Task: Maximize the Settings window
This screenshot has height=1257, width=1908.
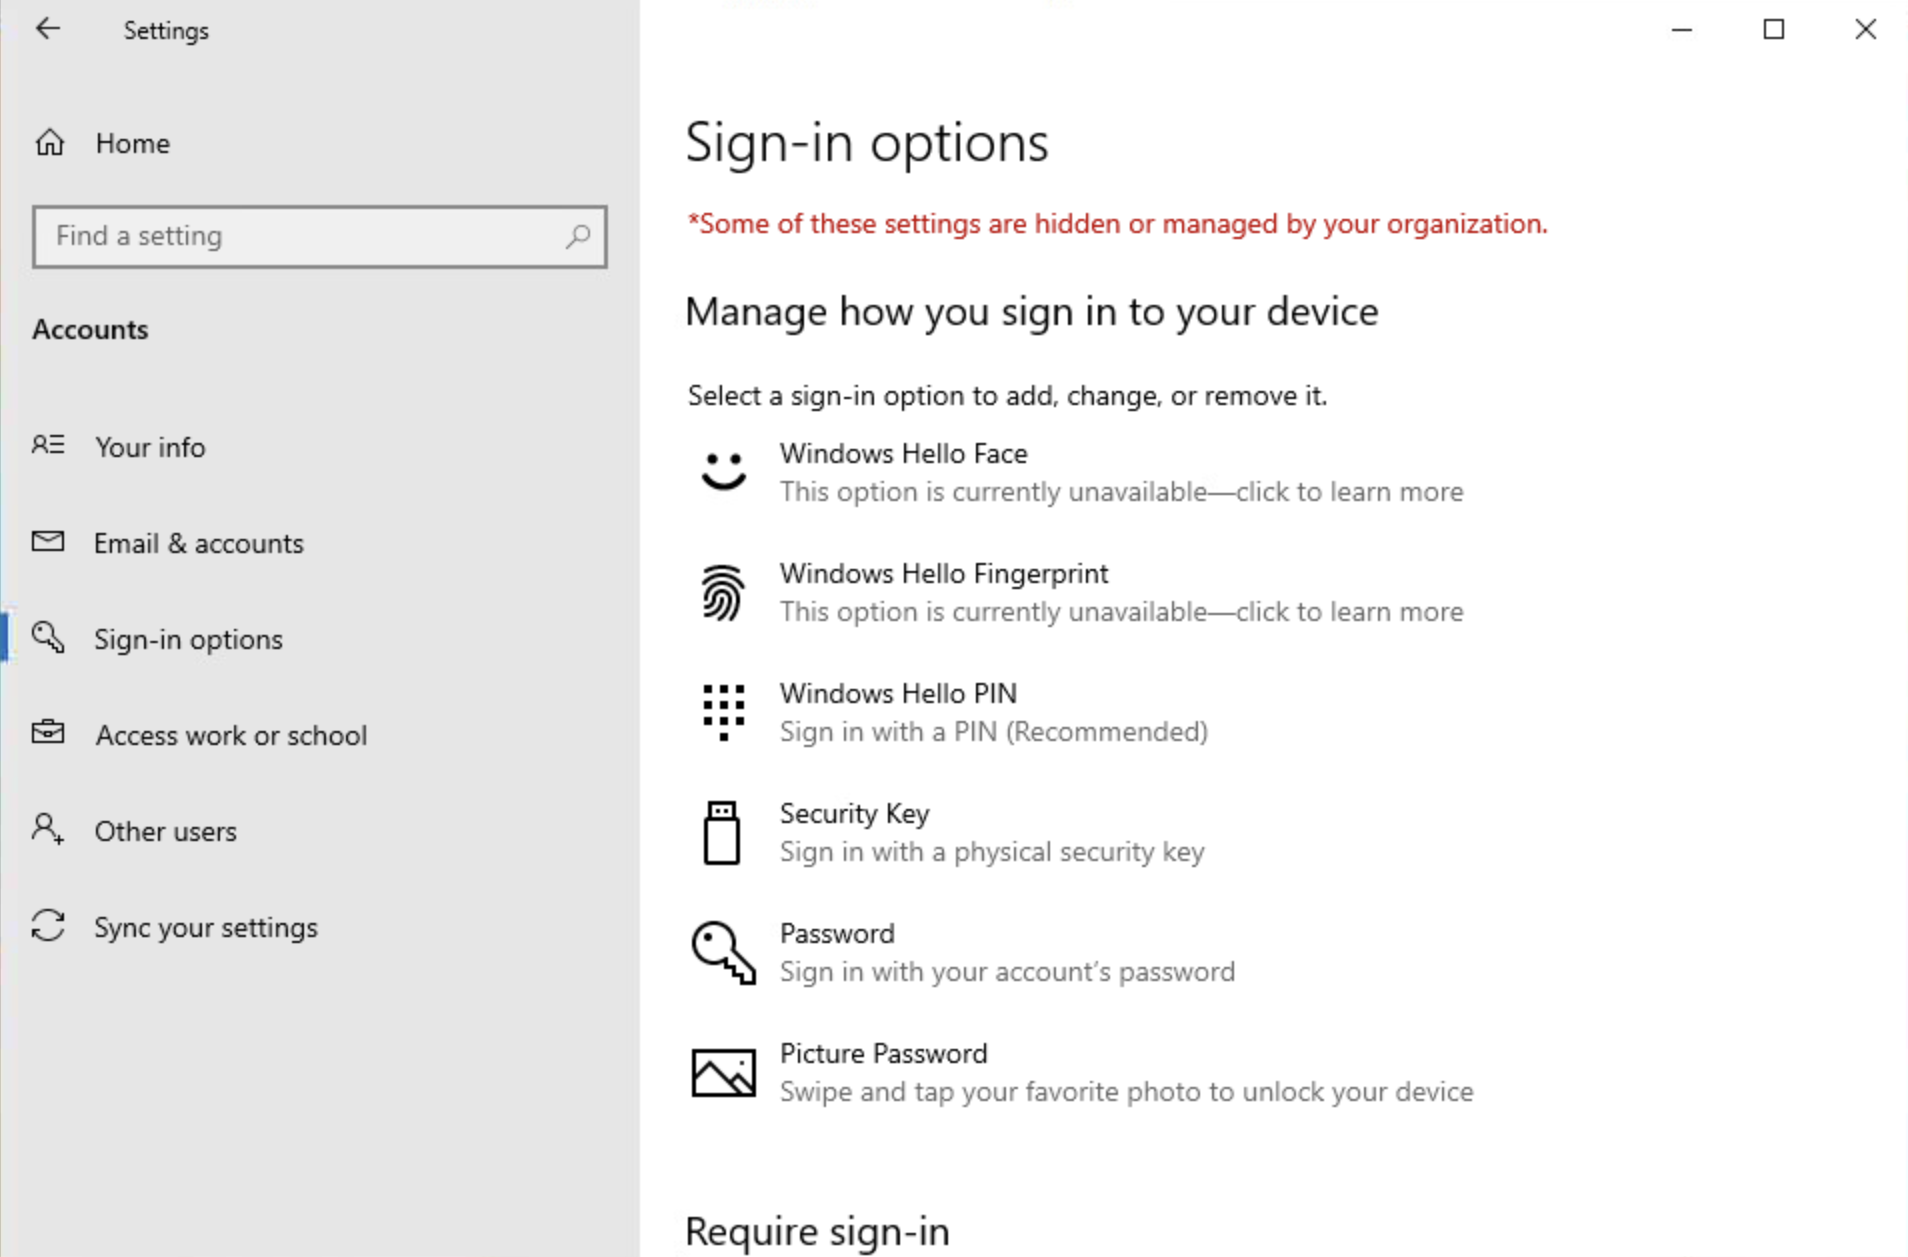Action: pyautogui.click(x=1774, y=30)
